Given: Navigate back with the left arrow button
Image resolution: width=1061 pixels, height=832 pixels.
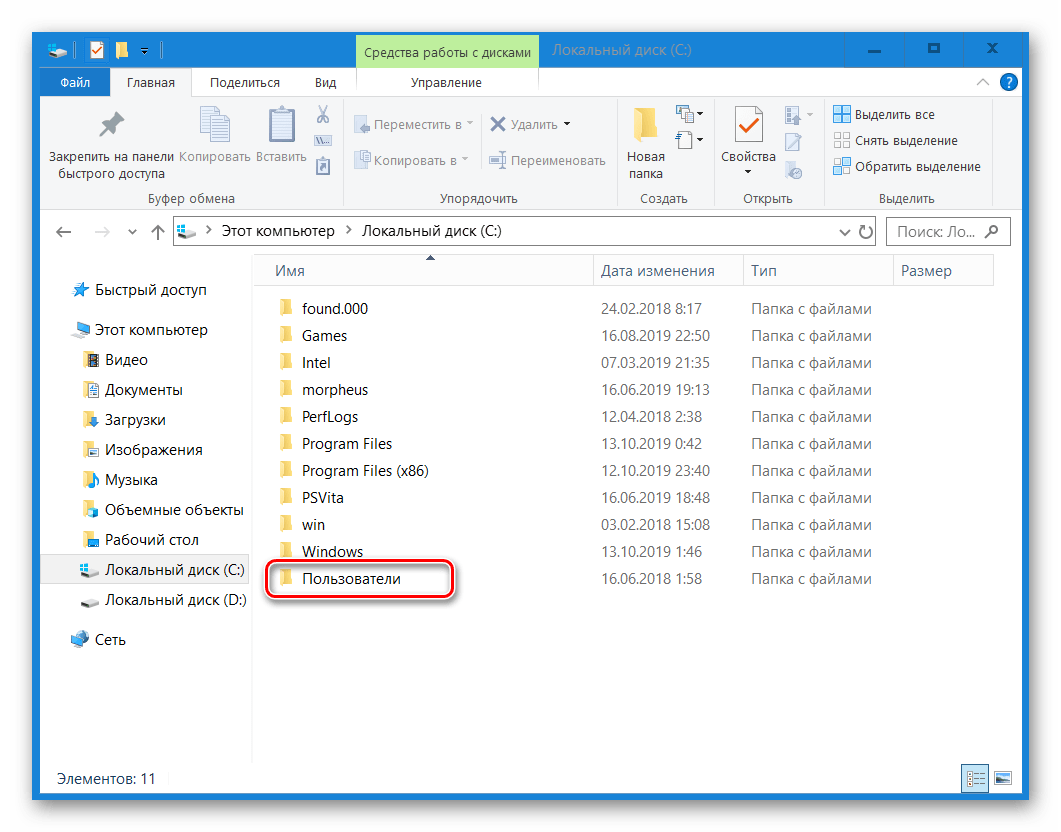Looking at the screenshot, I should (x=64, y=231).
